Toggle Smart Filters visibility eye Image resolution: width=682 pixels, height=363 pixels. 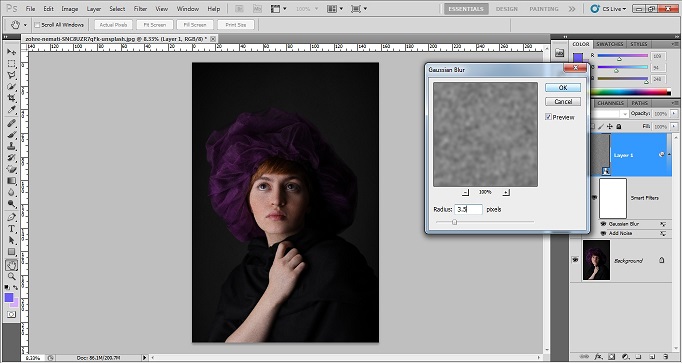[595, 198]
